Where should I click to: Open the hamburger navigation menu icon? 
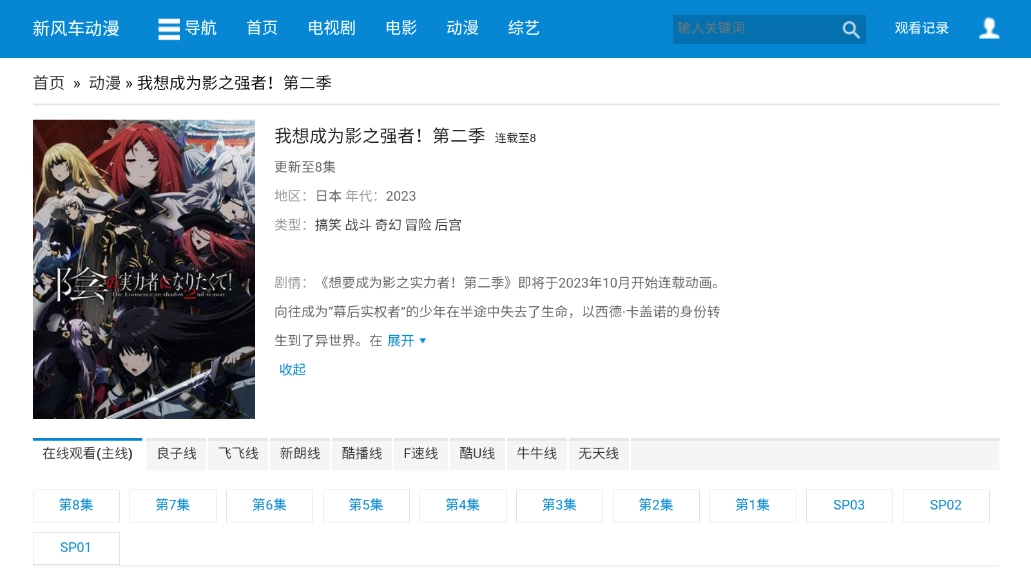coord(169,29)
